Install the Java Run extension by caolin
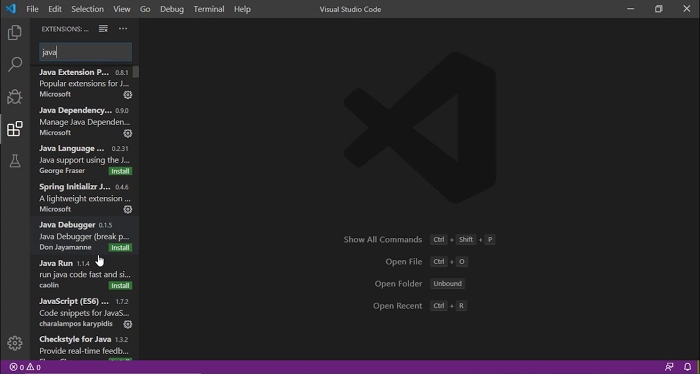The image size is (700, 374). tap(120, 286)
